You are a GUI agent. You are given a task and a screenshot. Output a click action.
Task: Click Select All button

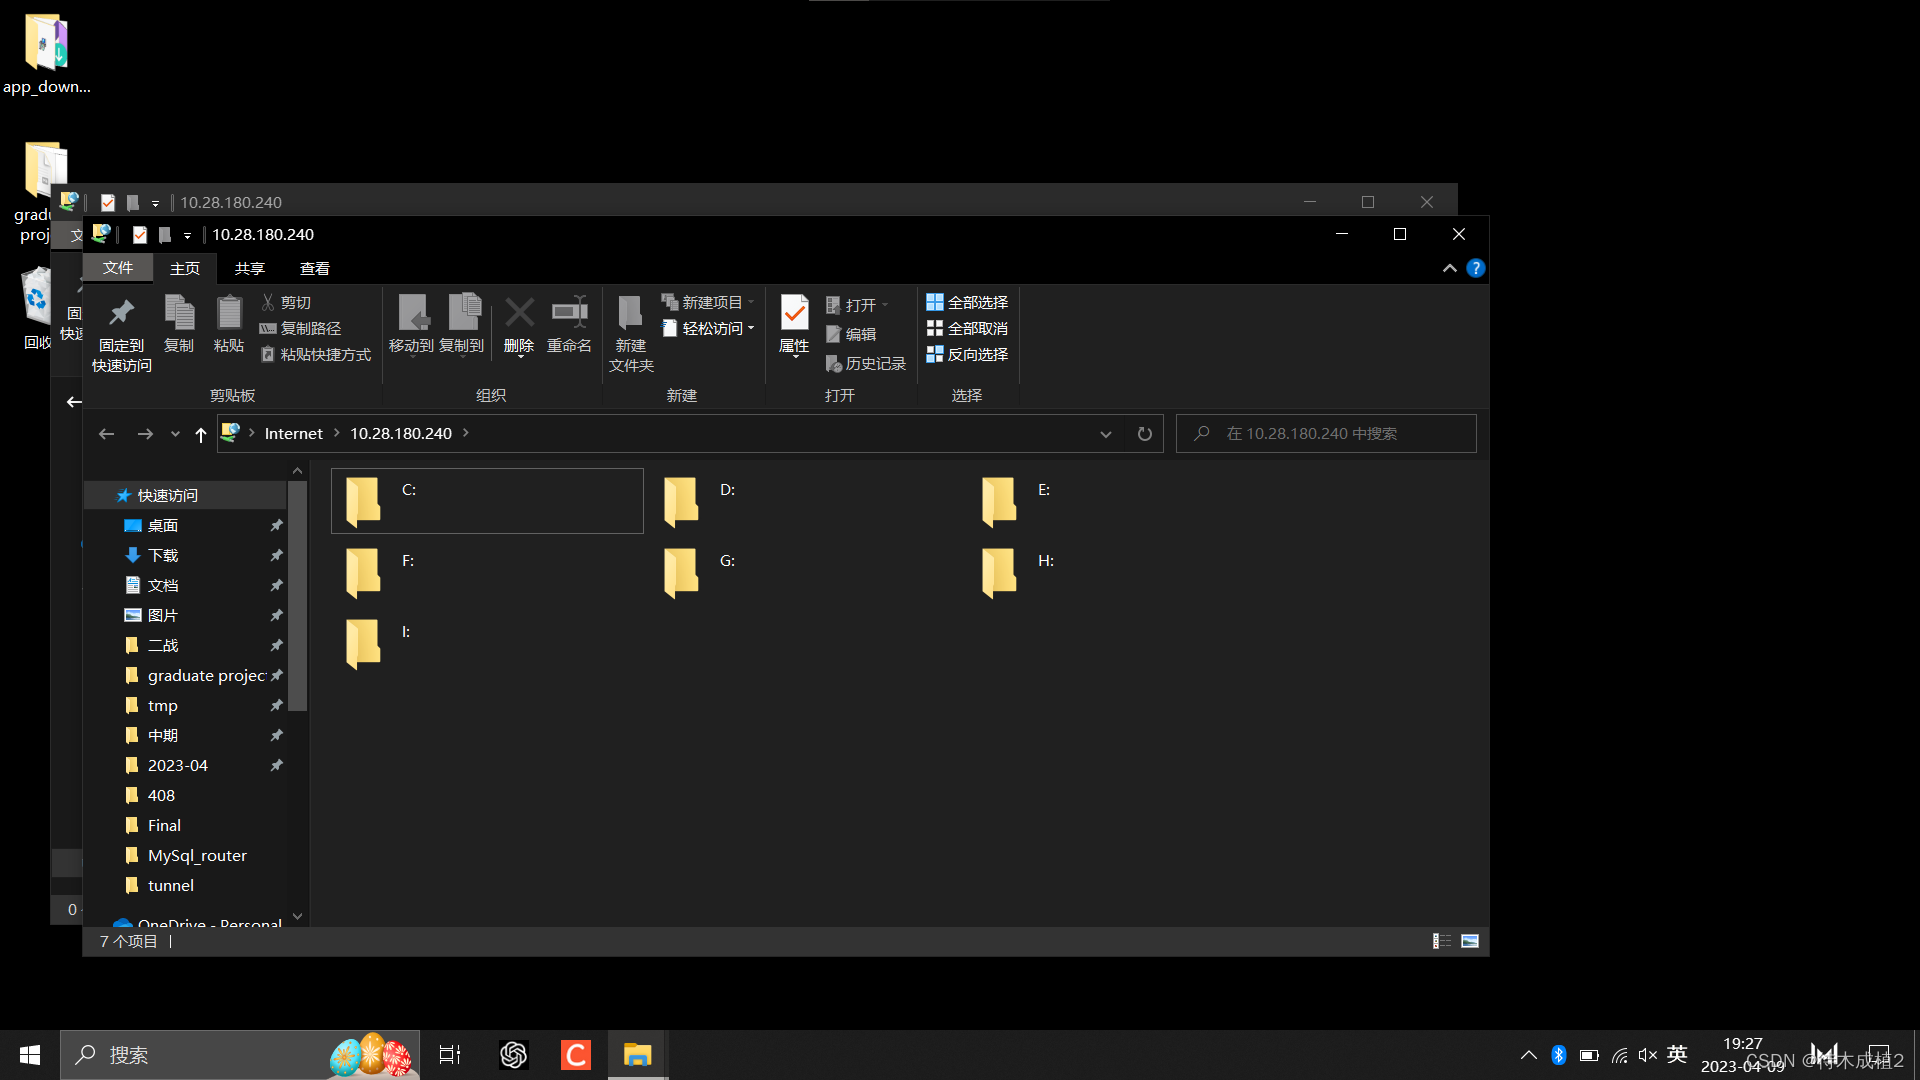pyautogui.click(x=967, y=303)
